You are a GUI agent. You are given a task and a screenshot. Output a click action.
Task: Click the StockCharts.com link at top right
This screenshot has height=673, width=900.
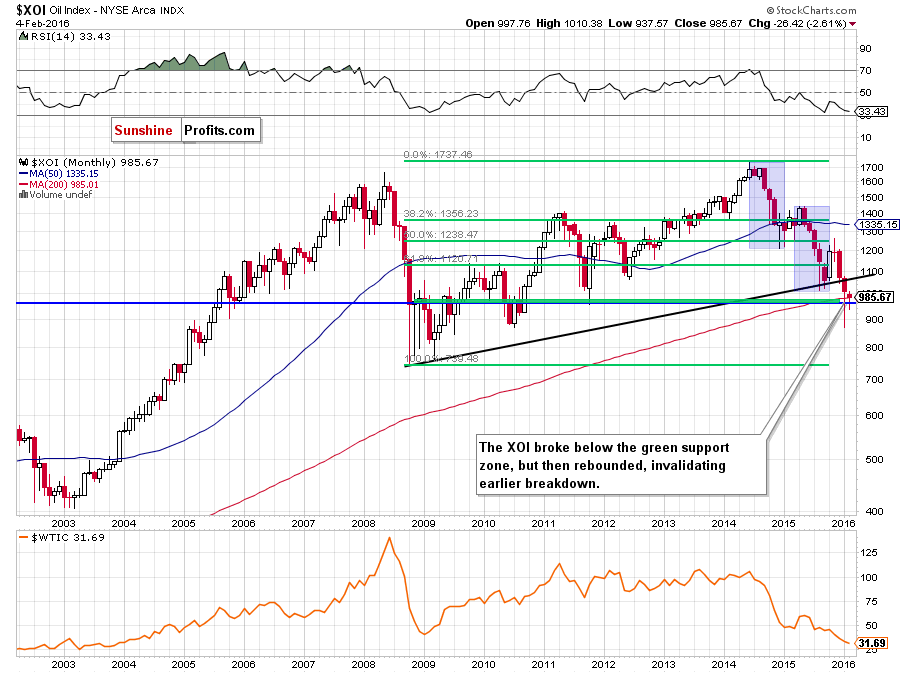(x=811, y=10)
